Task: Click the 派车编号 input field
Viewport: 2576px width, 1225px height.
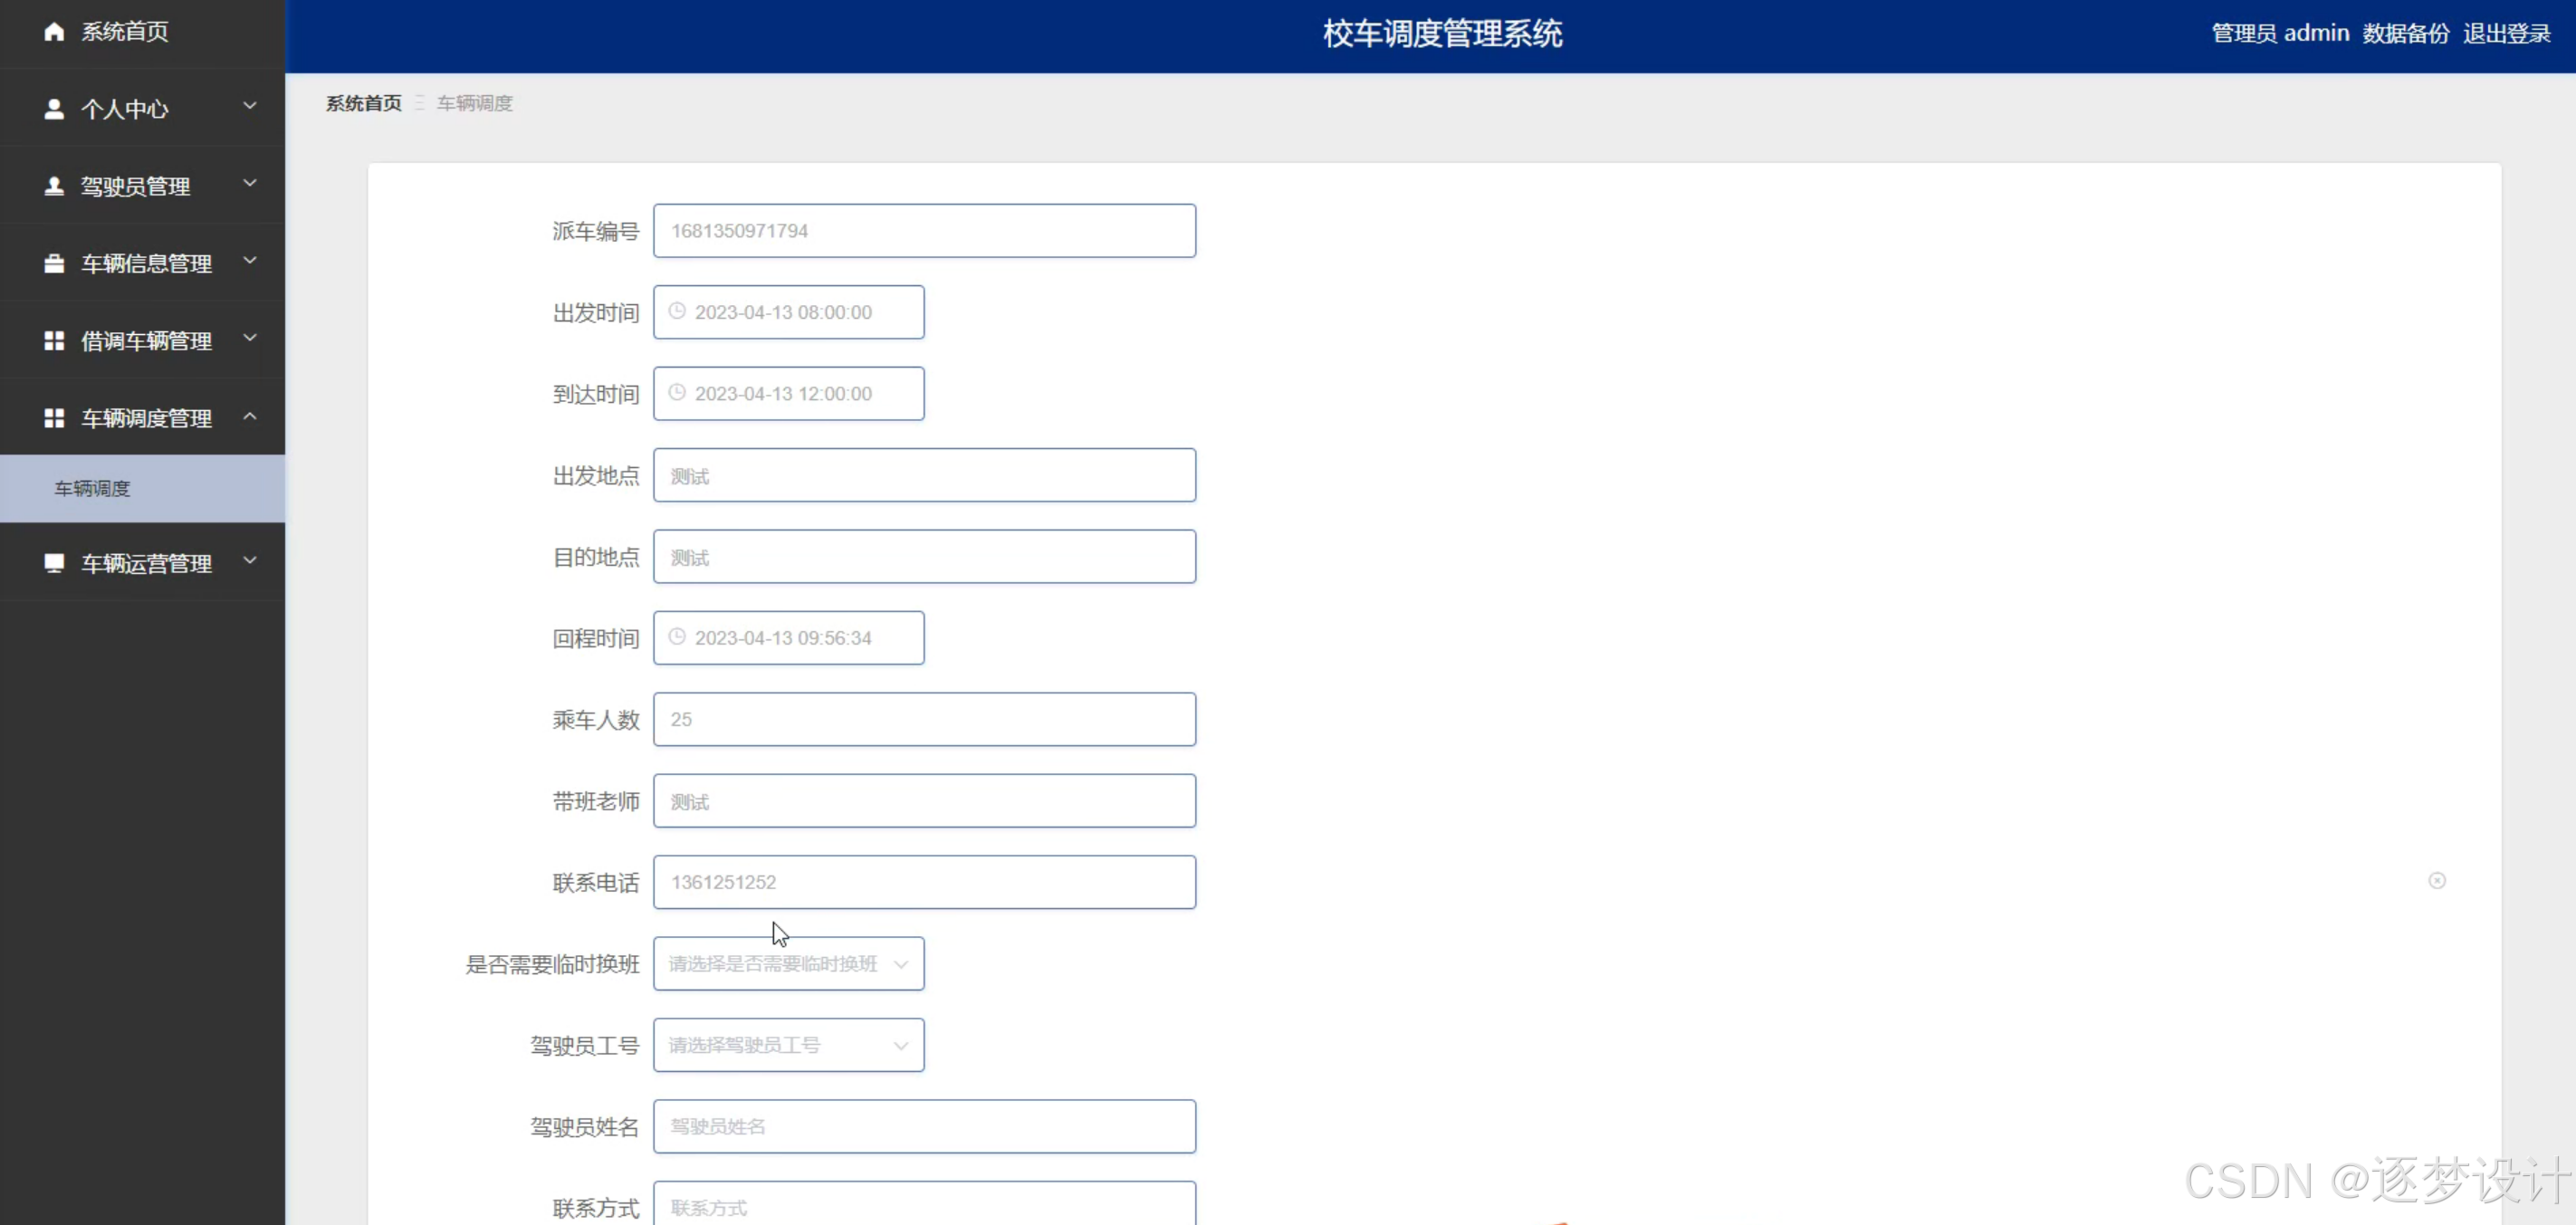Action: coord(925,231)
